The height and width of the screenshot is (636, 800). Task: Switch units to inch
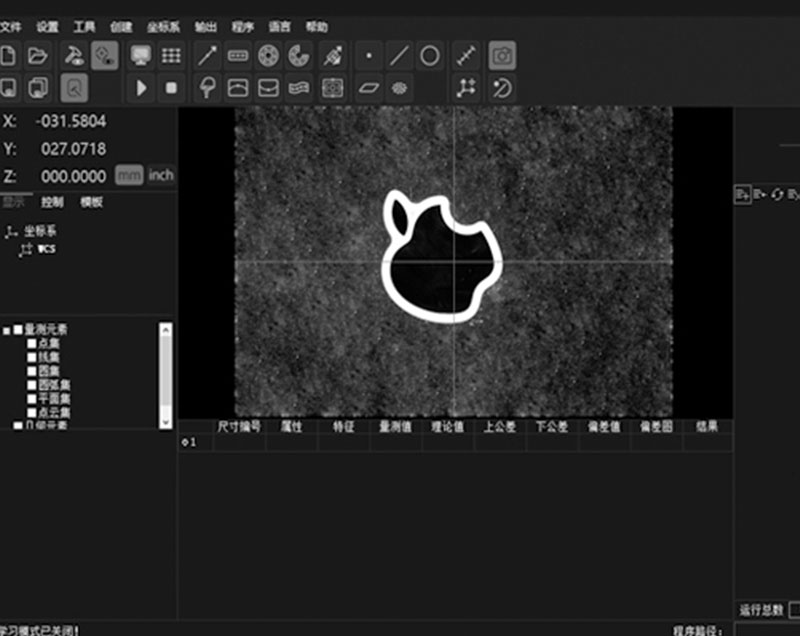(x=161, y=175)
